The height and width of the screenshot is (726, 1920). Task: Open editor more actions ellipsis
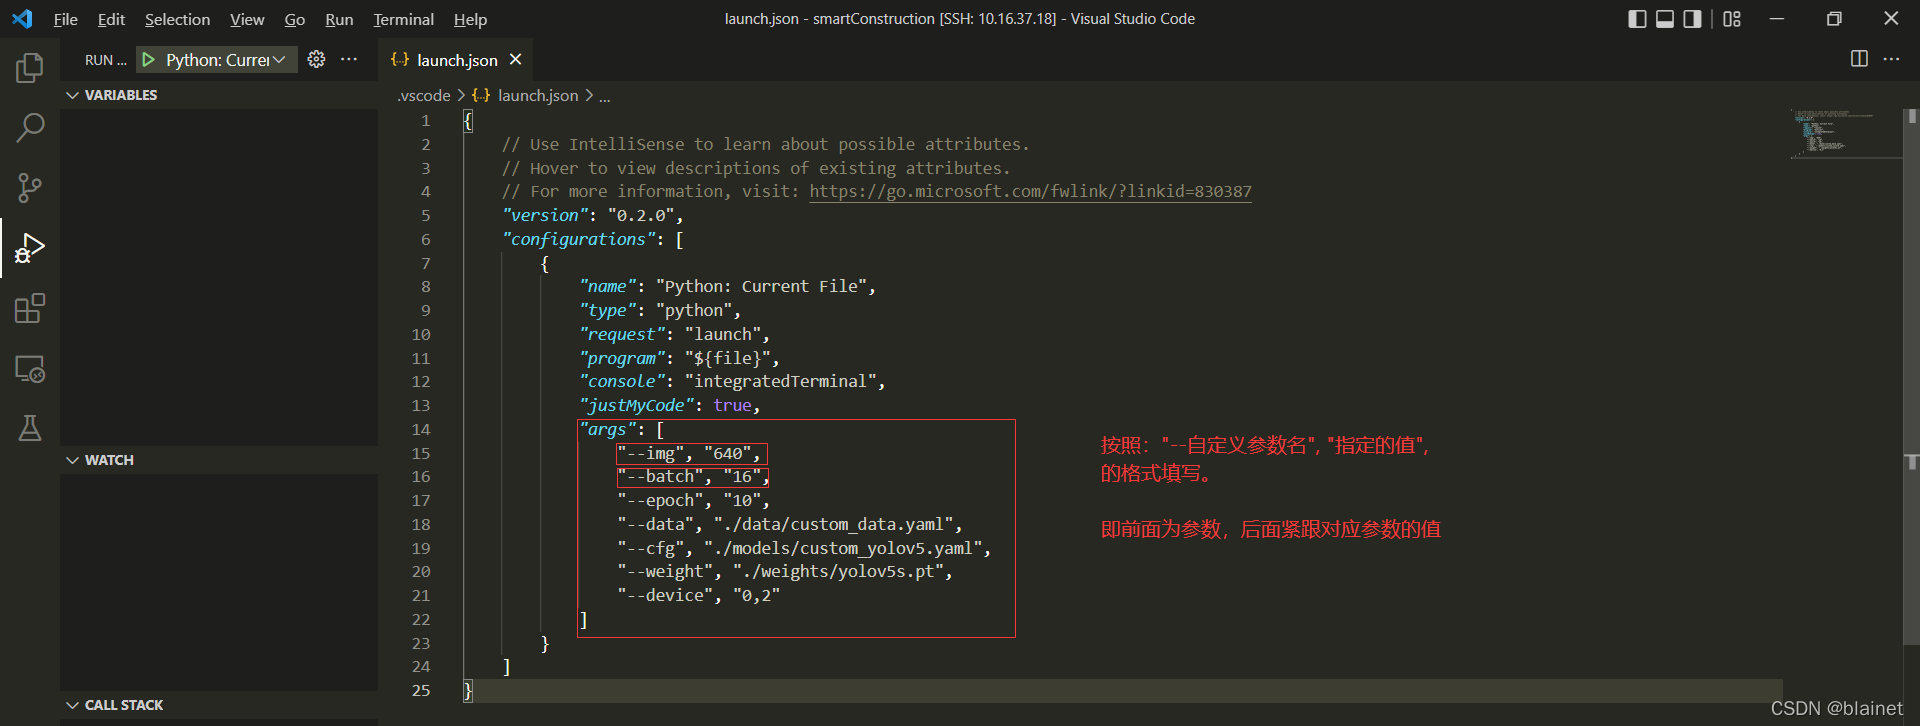(1891, 59)
